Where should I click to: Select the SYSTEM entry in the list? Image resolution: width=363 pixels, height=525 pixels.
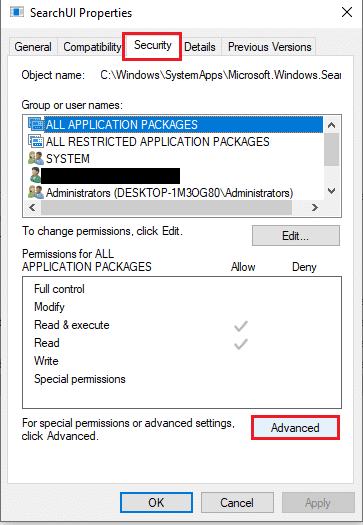68,158
